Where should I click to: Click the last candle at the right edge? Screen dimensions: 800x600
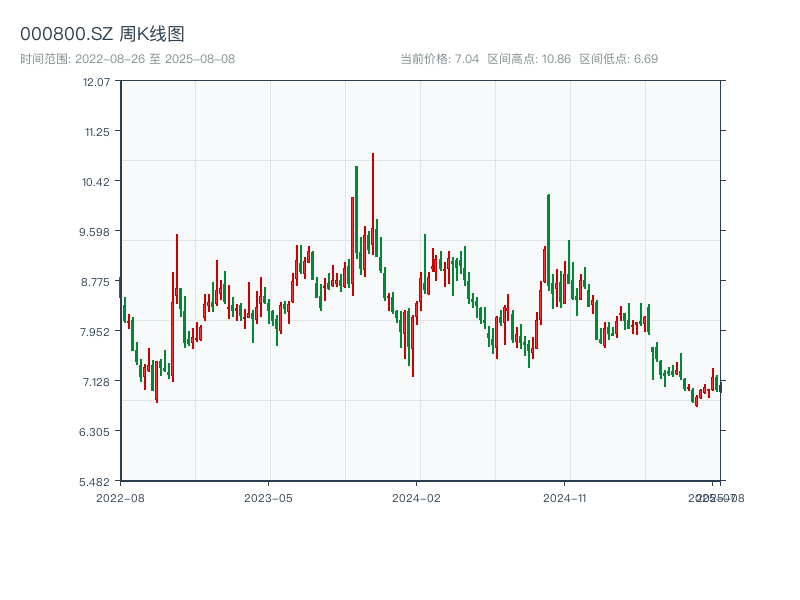(720, 387)
